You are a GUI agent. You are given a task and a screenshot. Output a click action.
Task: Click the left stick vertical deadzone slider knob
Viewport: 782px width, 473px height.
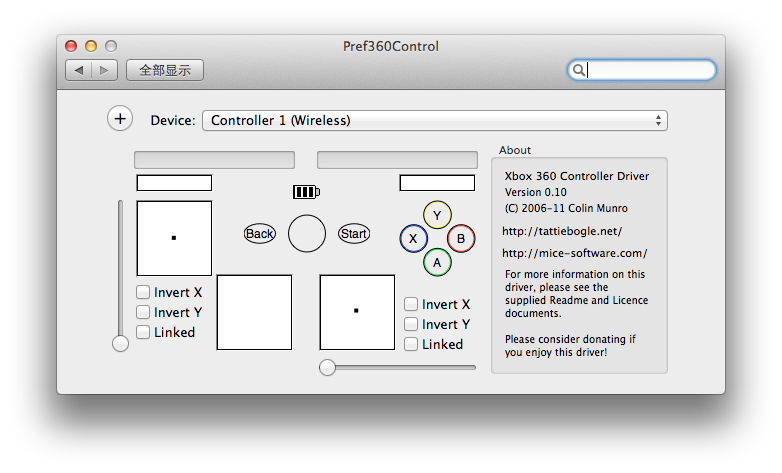click(120, 343)
